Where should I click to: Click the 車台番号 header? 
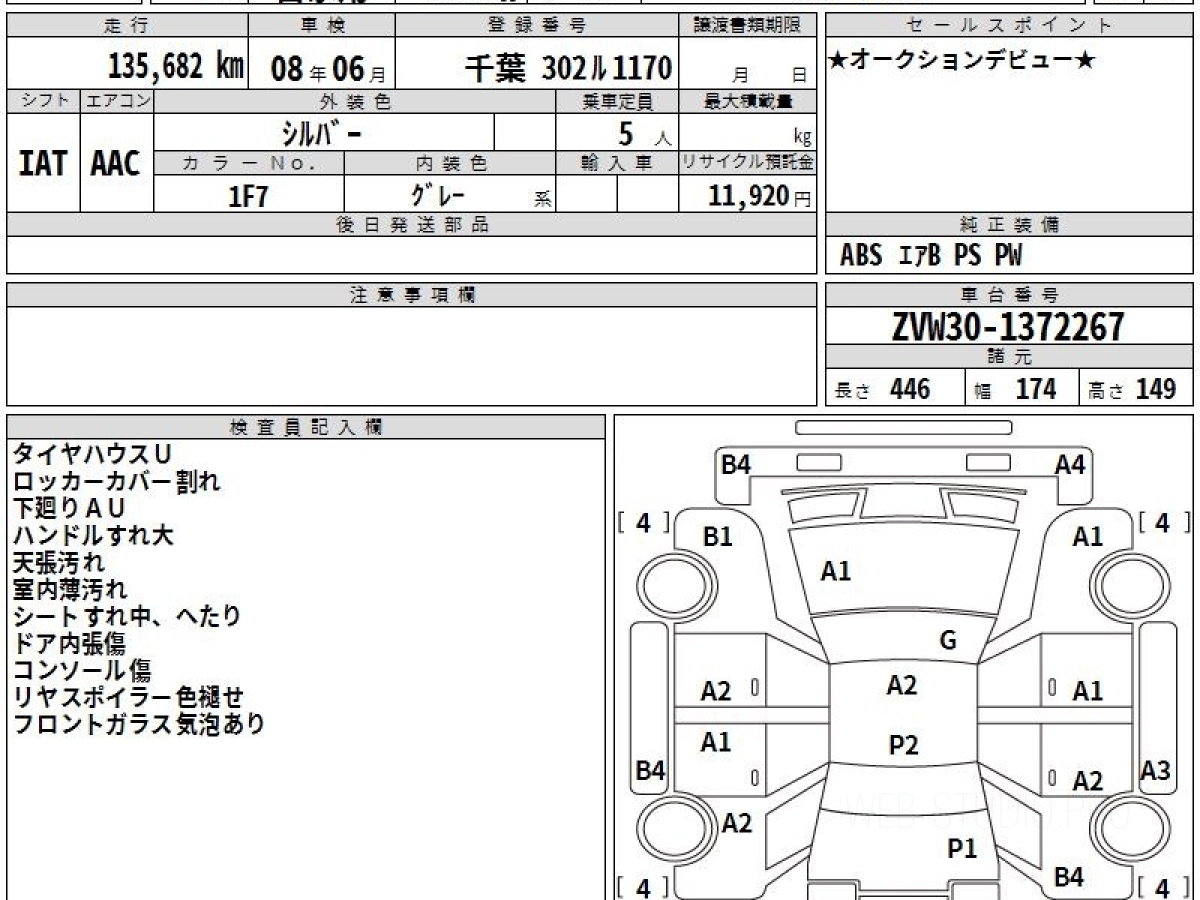(x=1010, y=295)
